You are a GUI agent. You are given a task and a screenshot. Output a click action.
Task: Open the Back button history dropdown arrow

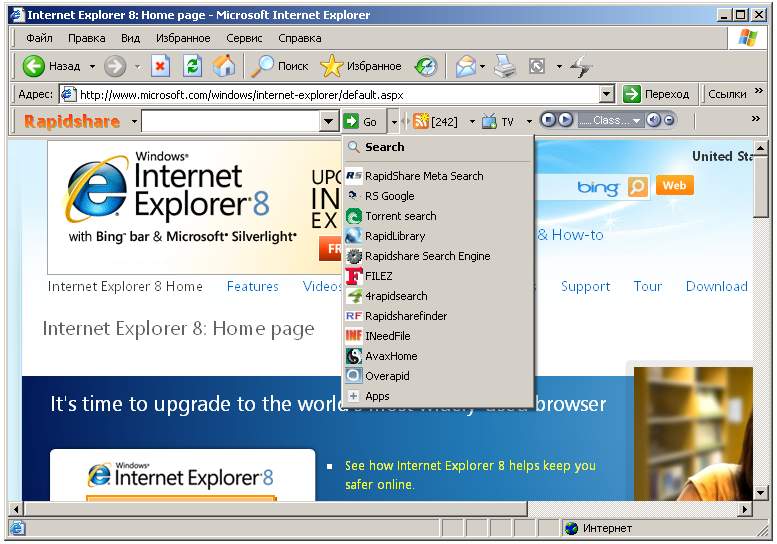point(92,66)
